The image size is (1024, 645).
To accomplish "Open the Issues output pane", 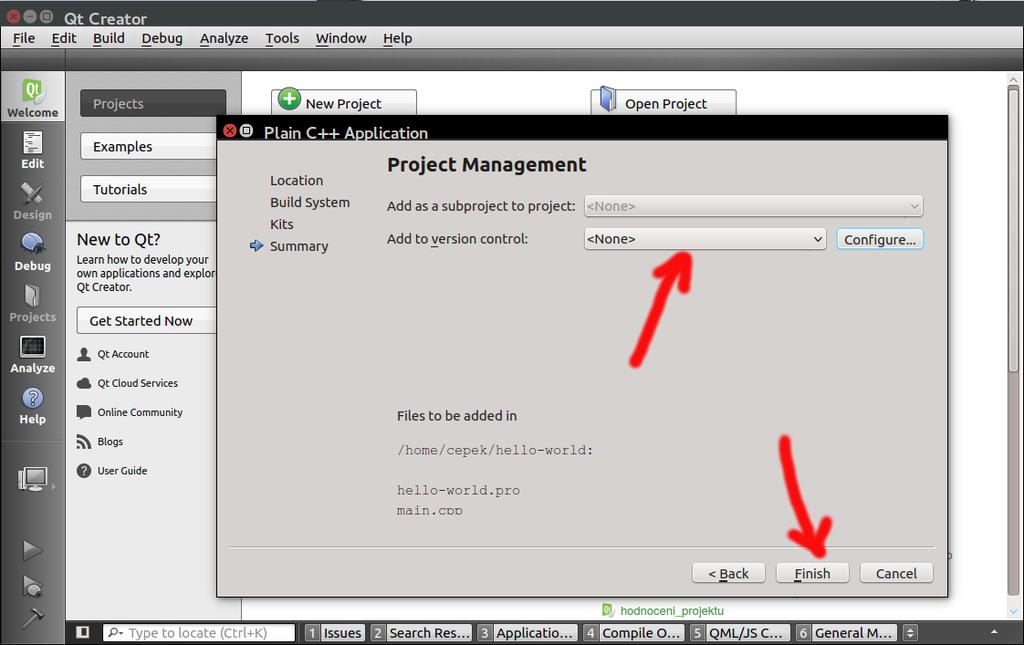I will (x=334, y=632).
